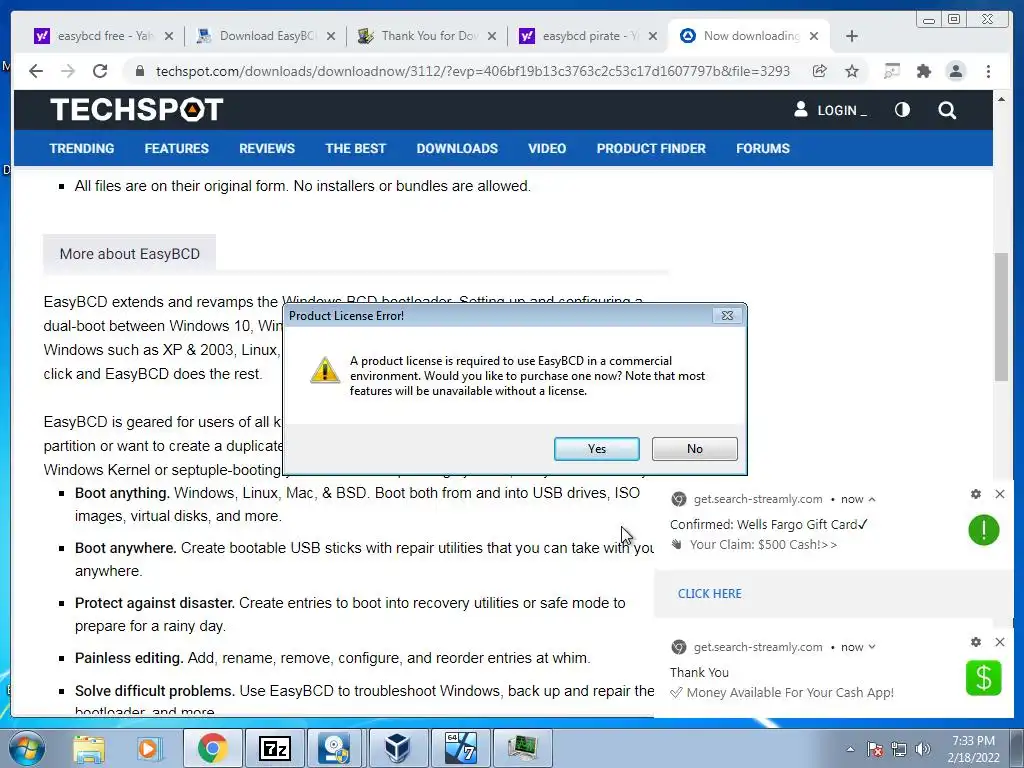Open the Extensions puzzle piece icon
The image size is (1024, 768).
[x=923, y=71]
